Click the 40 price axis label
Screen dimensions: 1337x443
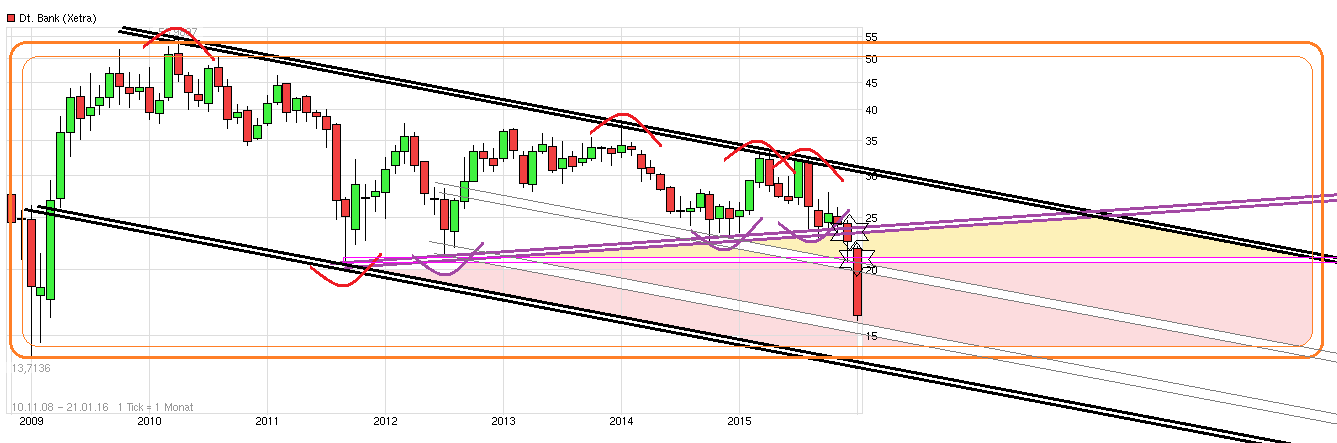click(x=871, y=111)
